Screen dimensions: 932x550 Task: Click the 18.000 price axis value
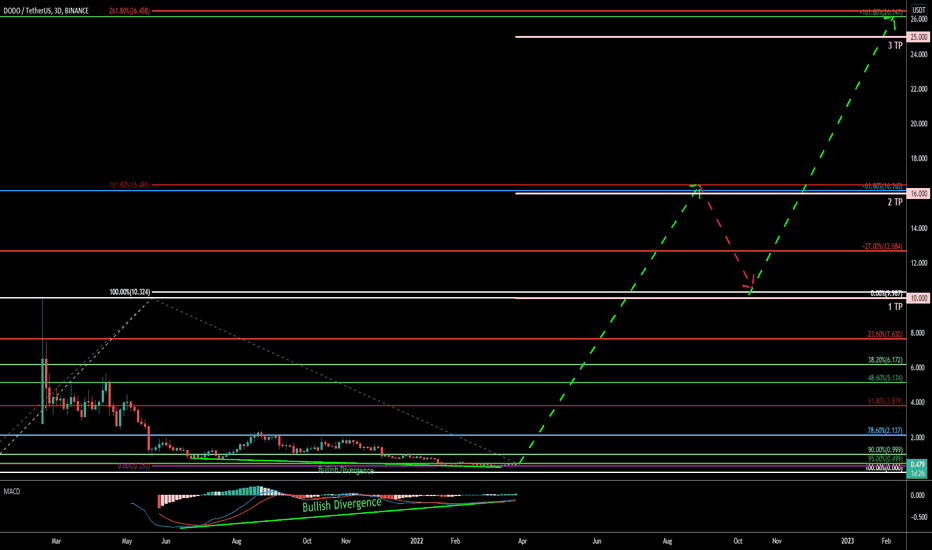pyautogui.click(x=919, y=159)
